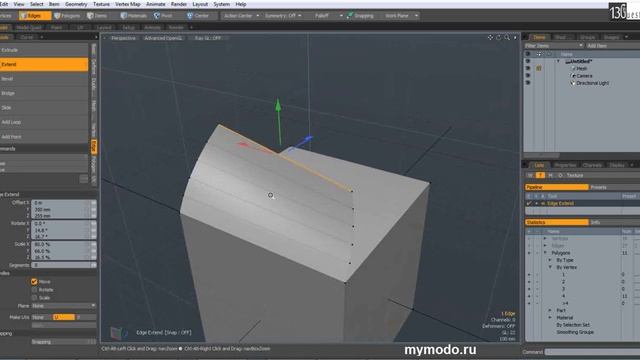The height and width of the screenshot is (360, 640).
Task: Click the Scale X value field
Action: (60, 244)
